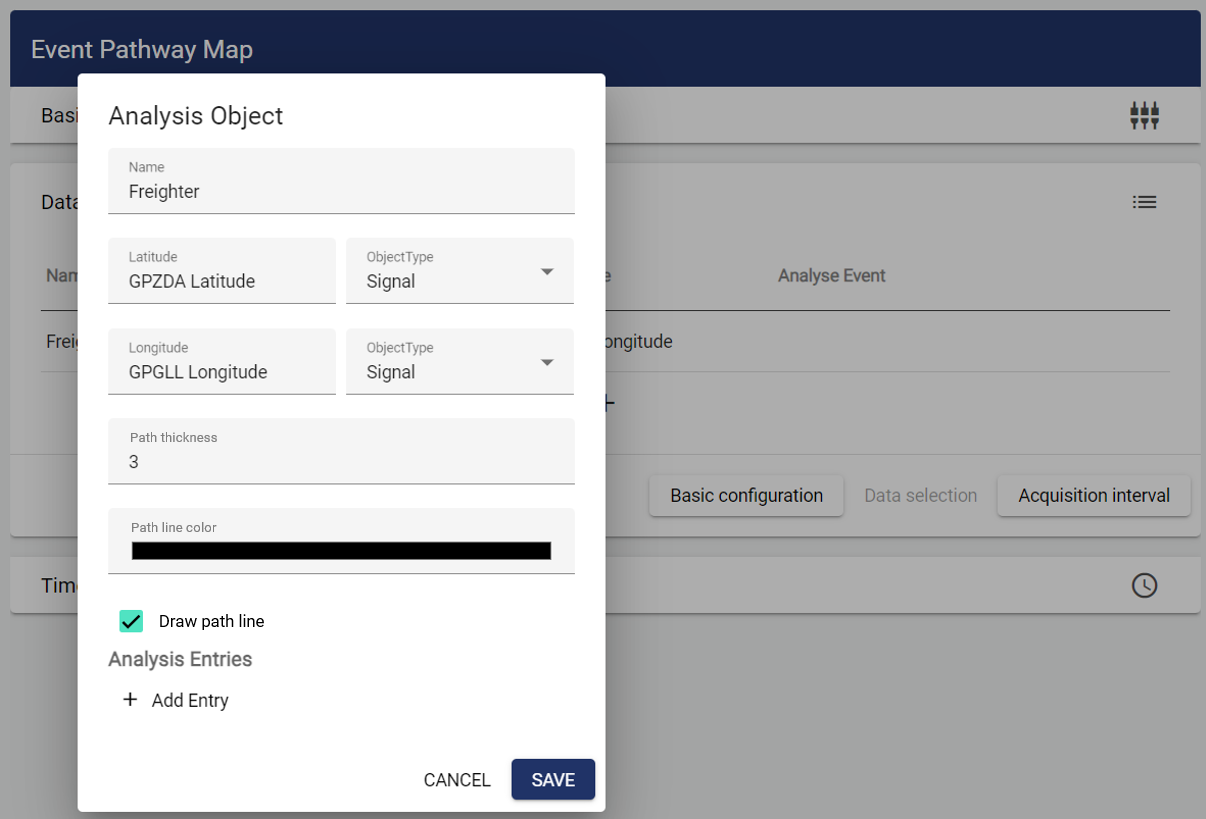Open the ObjectType dropdown next to Latitude
Viewport: 1206px width, 819px height.
pos(460,272)
